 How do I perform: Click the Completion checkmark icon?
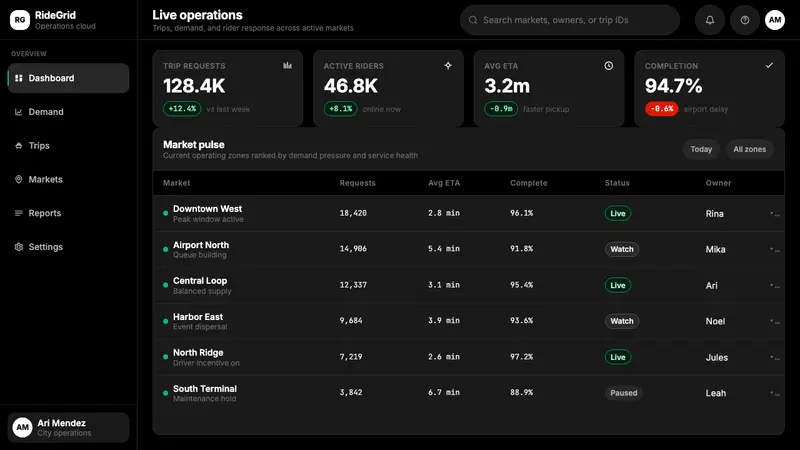[769, 65]
